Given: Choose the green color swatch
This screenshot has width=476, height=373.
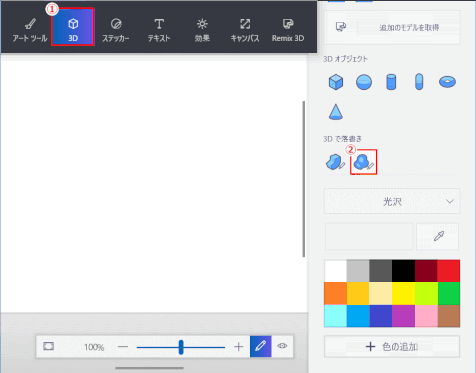Looking at the screenshot, I should tap(449, 293).
